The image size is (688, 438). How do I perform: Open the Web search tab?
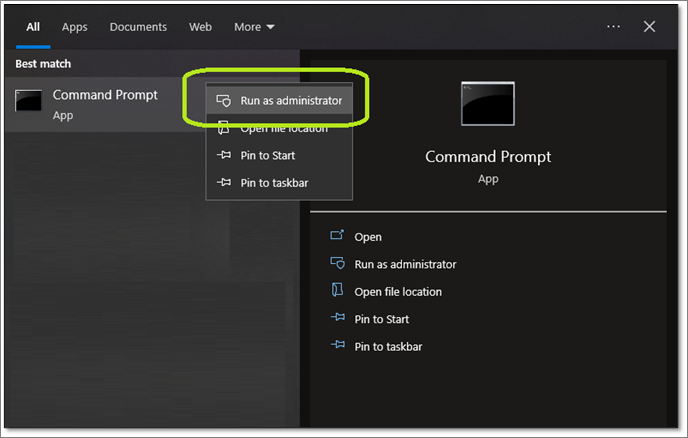click(200, 27)
